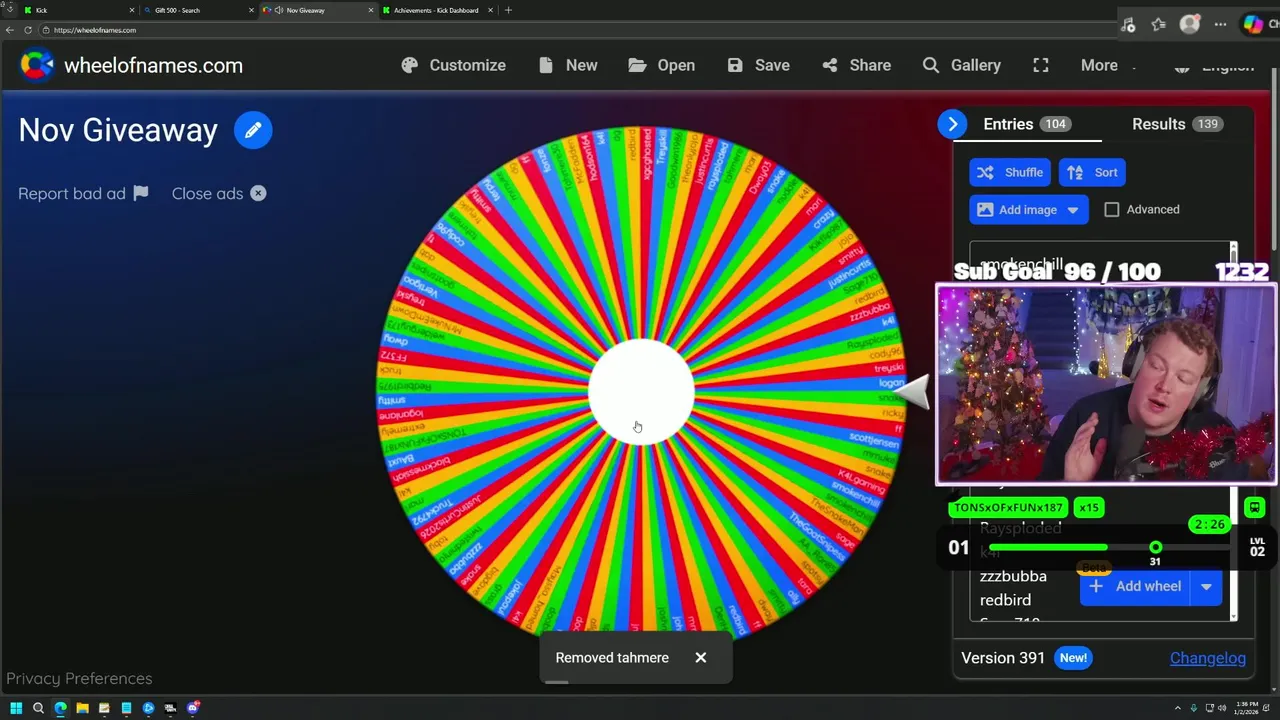Save the current wheel

(758, 65)
